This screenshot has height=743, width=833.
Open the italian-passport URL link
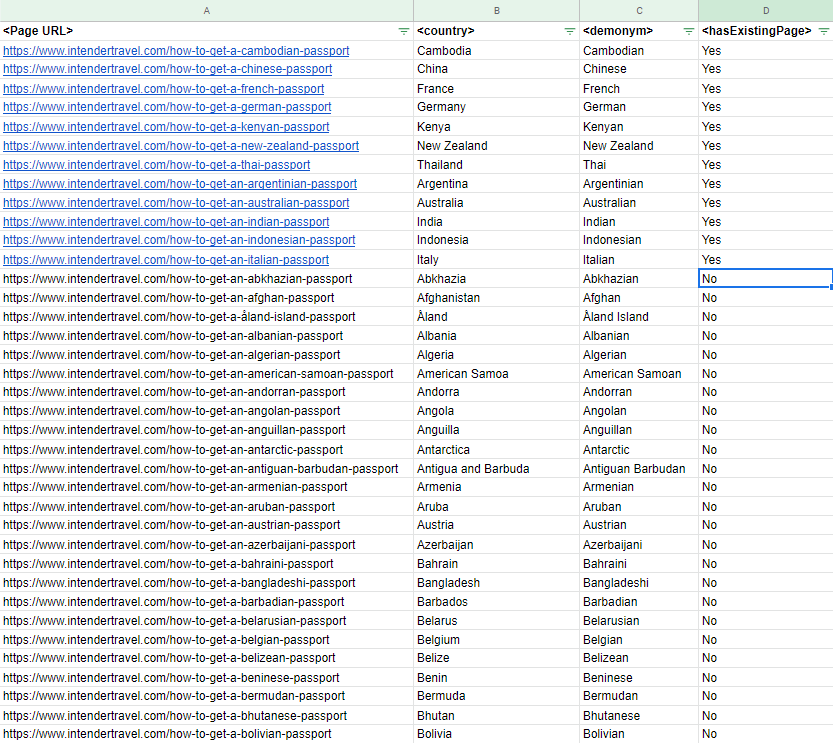tap(166, 260)
